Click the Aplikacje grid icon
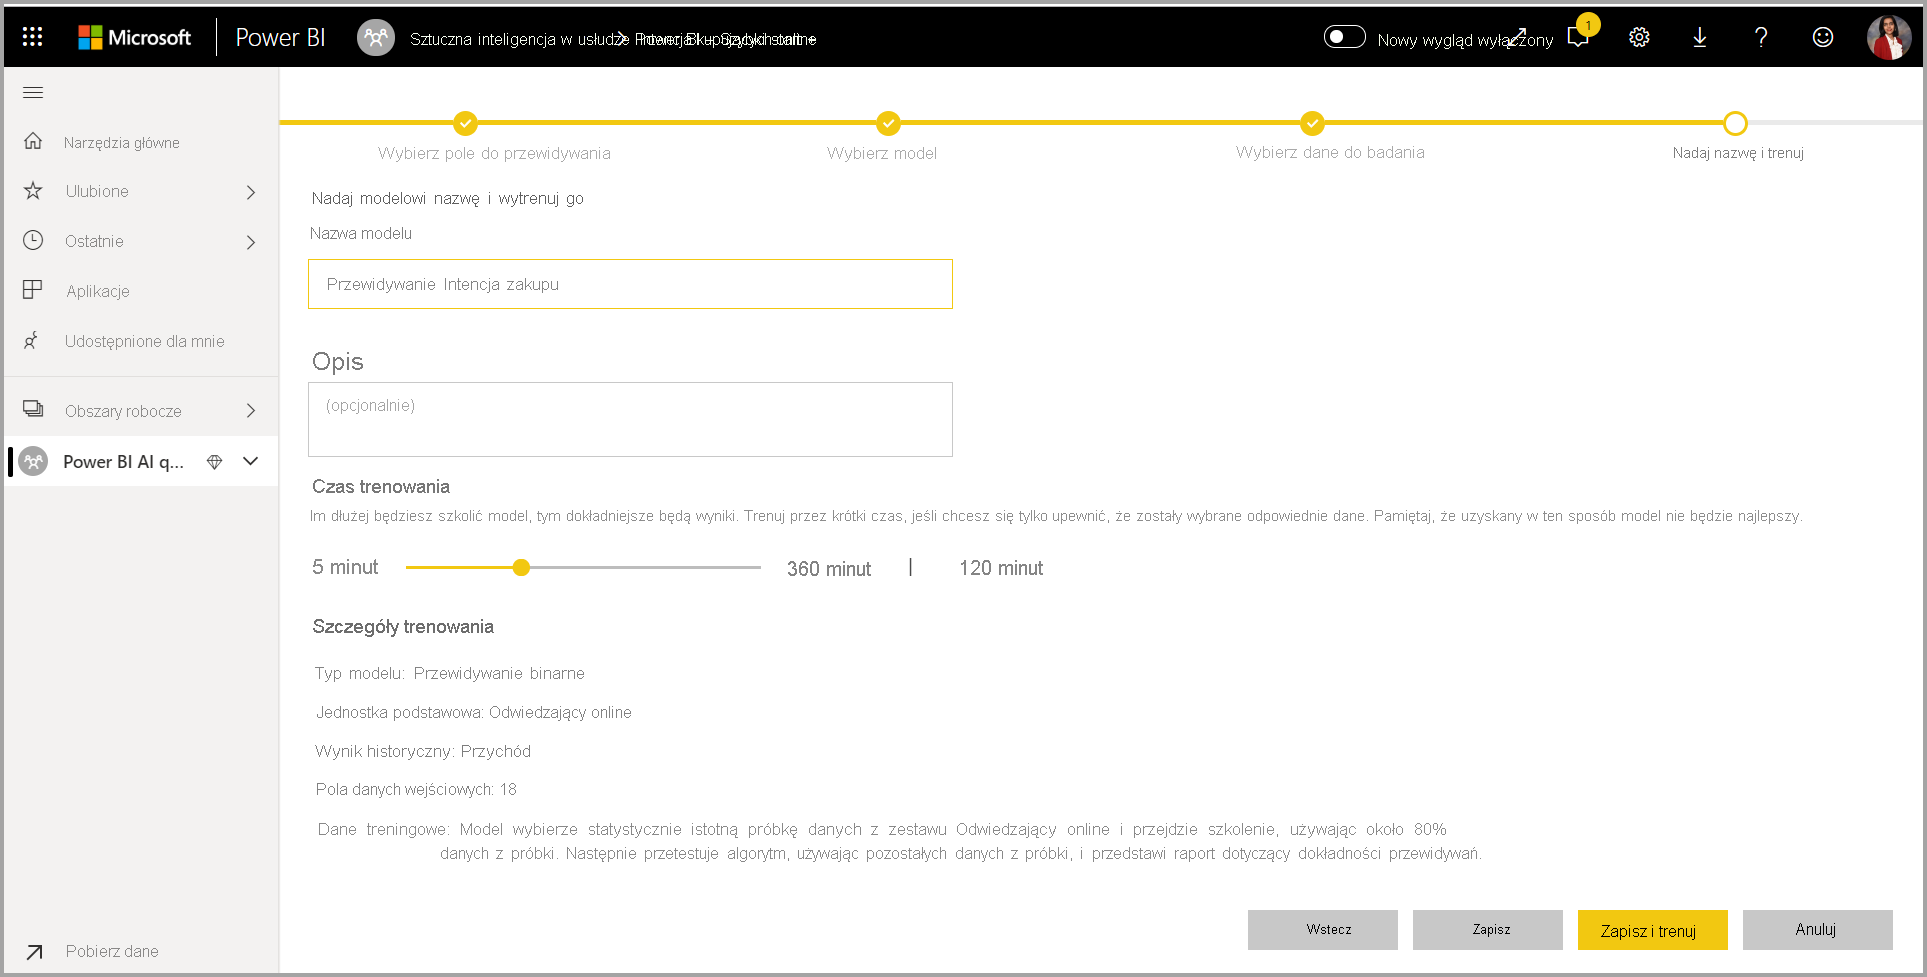Screen dimensions: 1927x977 [33, 290]
